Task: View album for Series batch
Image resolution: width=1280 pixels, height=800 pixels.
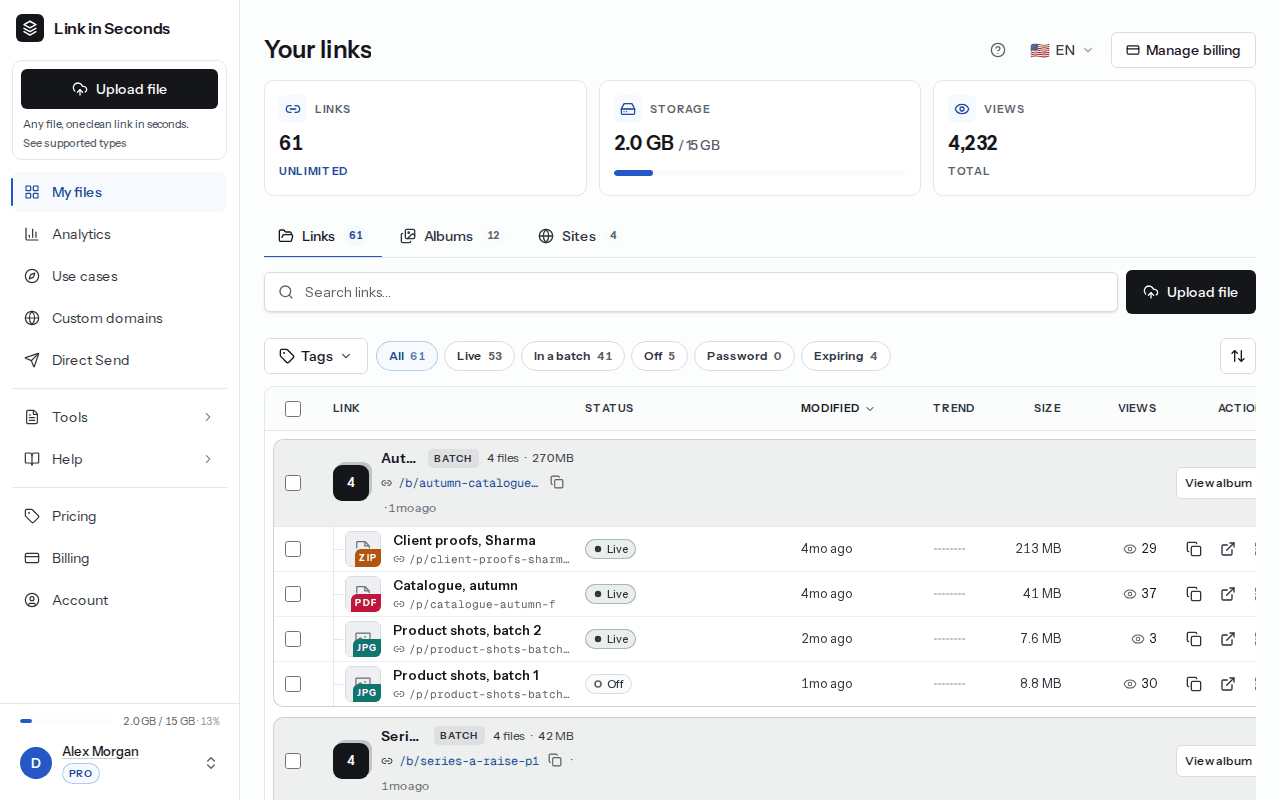Action: pyautogui.click(x=1218, y=761)
